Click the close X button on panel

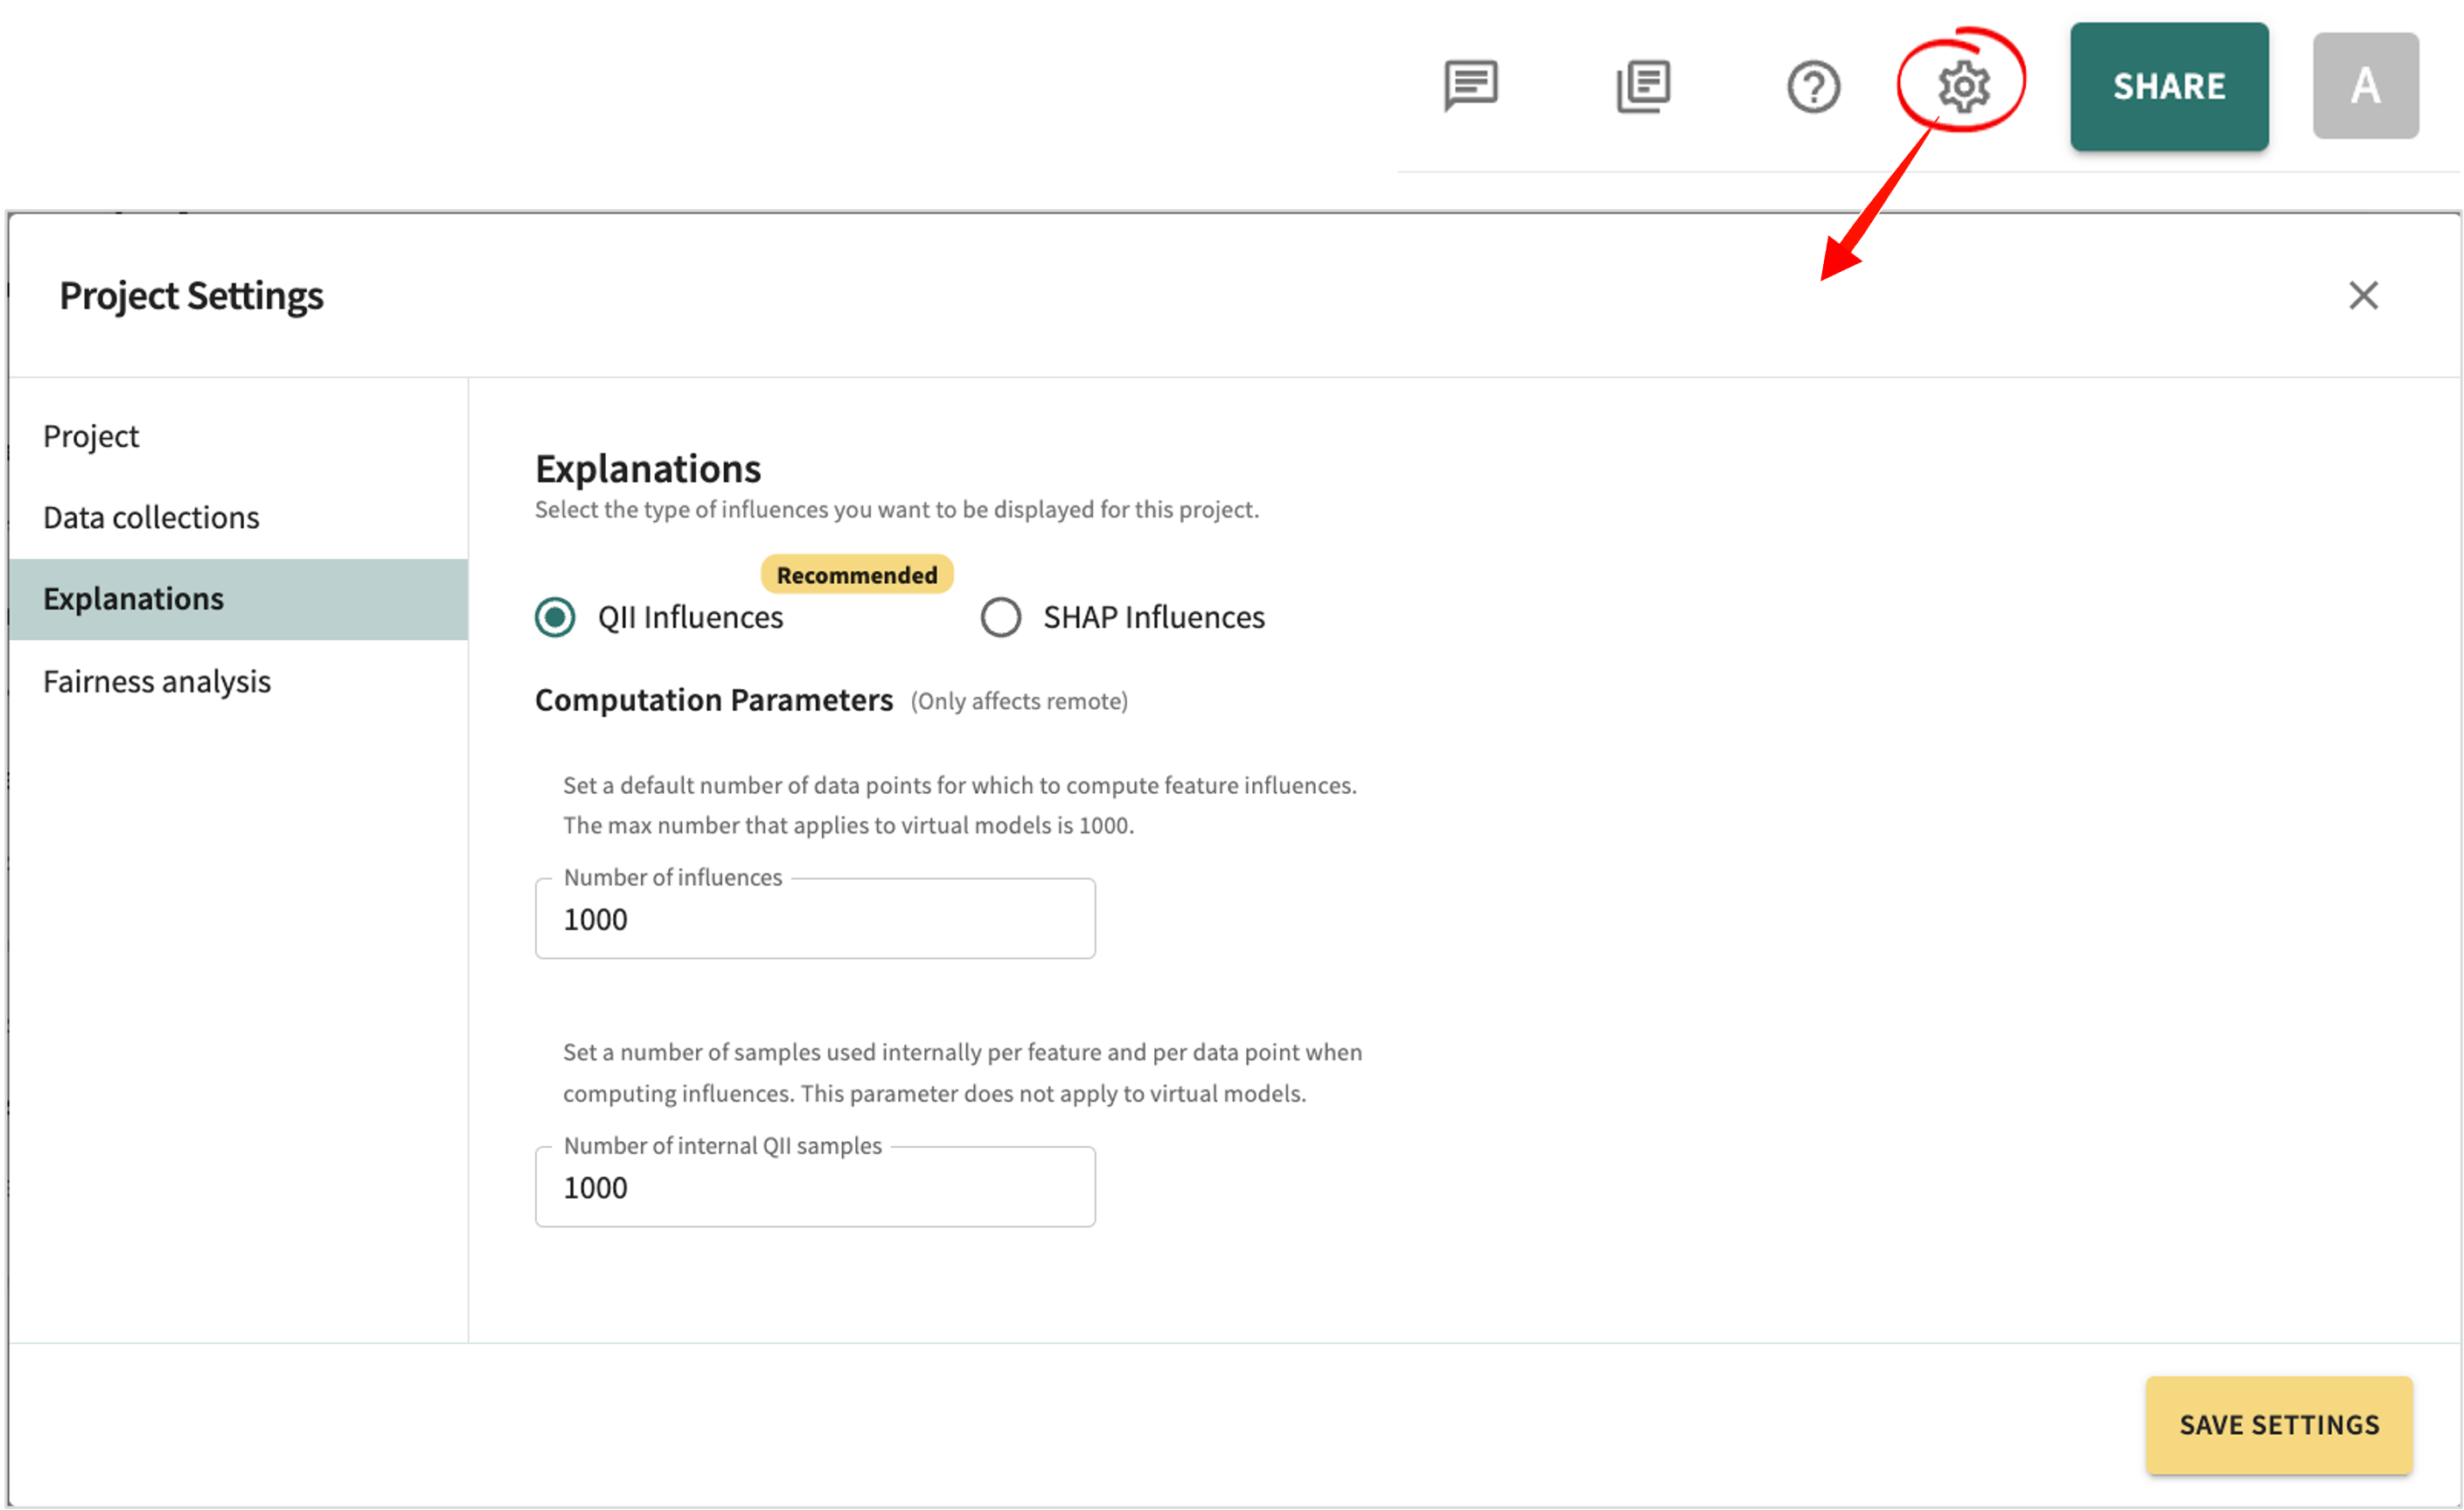[2363, 294]
